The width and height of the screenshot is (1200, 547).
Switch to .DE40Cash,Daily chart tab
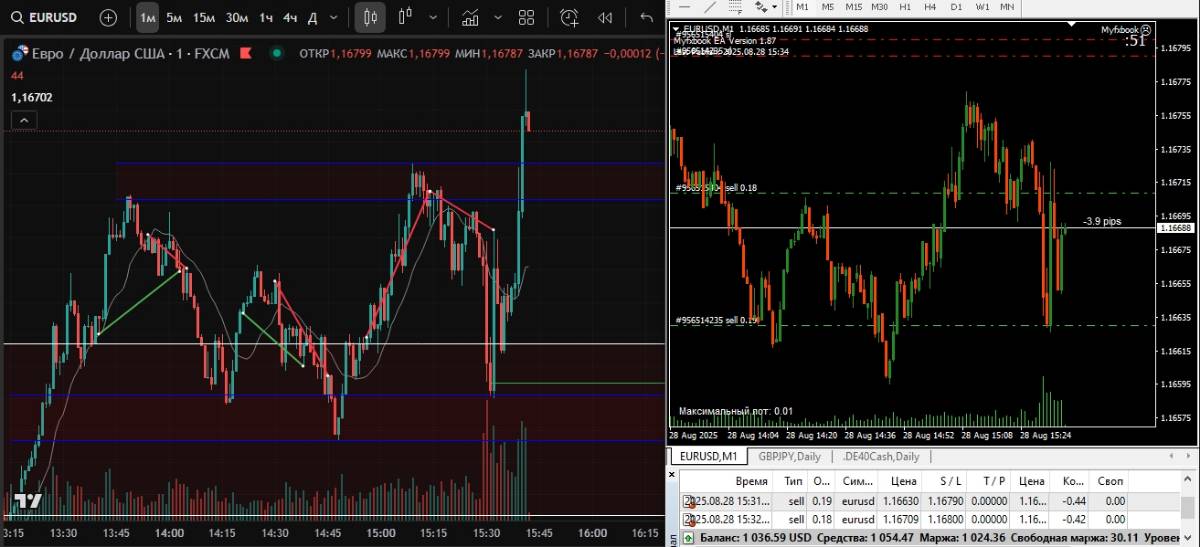(x=880, y=456)
